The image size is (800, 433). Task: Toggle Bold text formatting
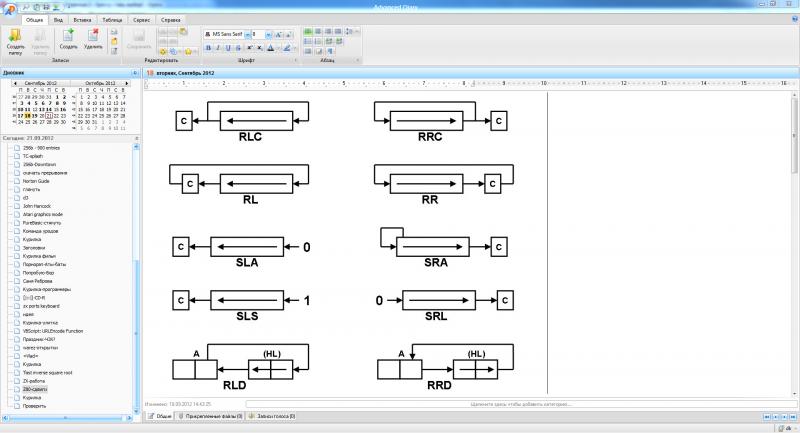(207, 48)
